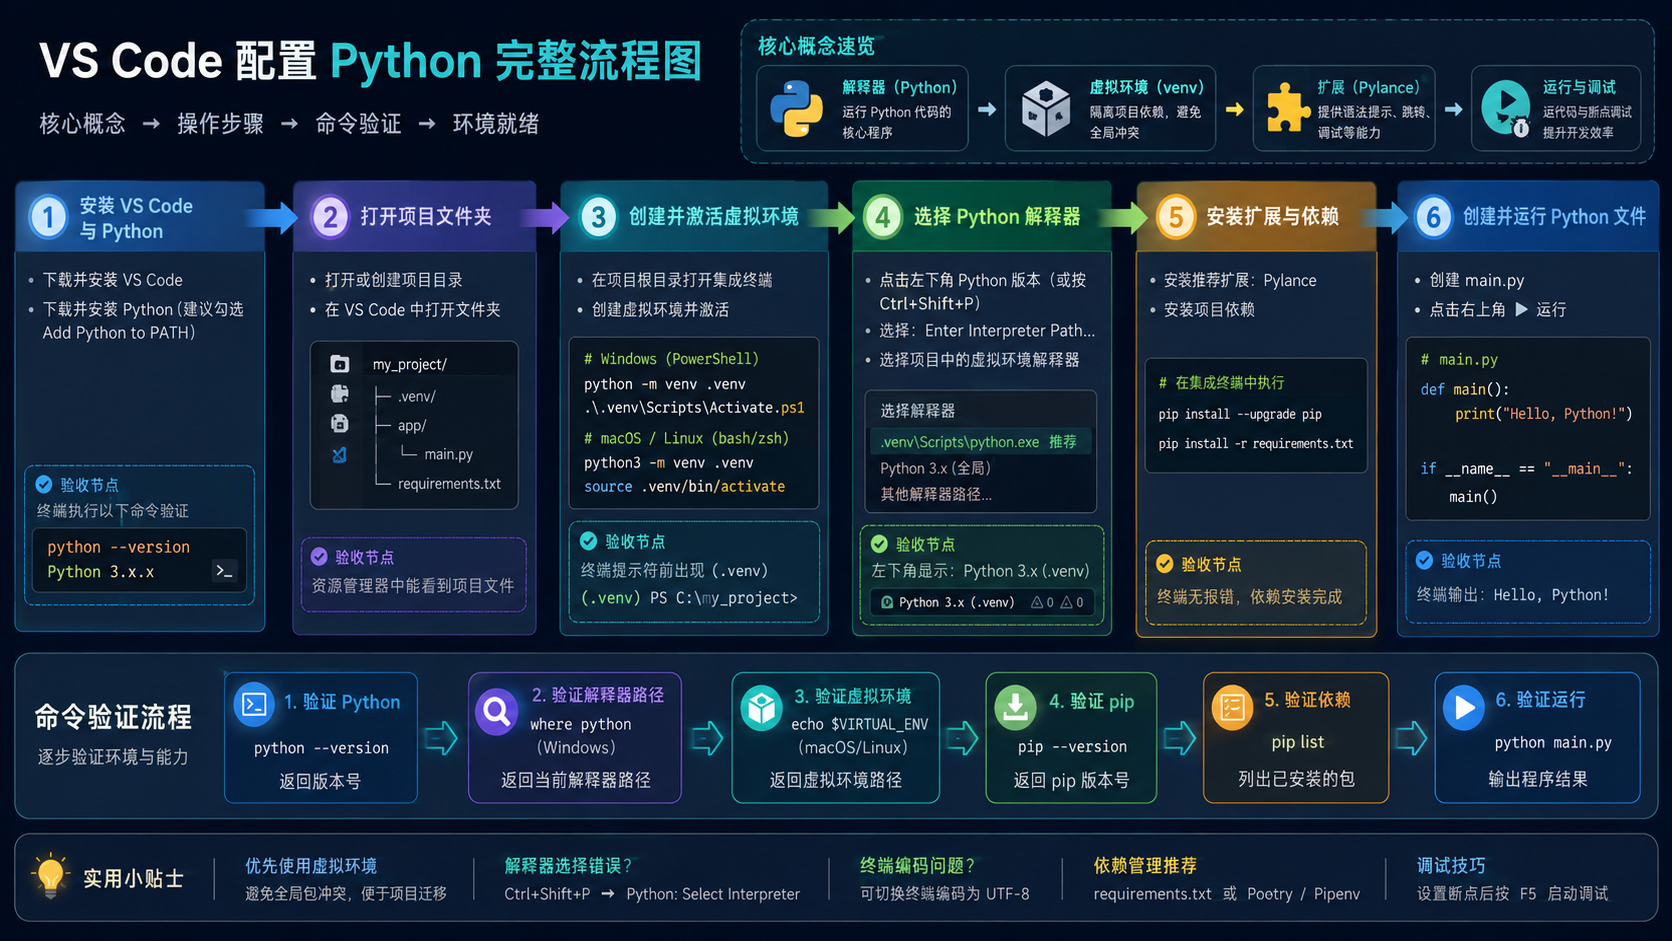Image resolution: width=1672 pixels, height=941 pixels.
Task: Open step header 选择 Python 解释器
Action: click(x=981, y=217)
